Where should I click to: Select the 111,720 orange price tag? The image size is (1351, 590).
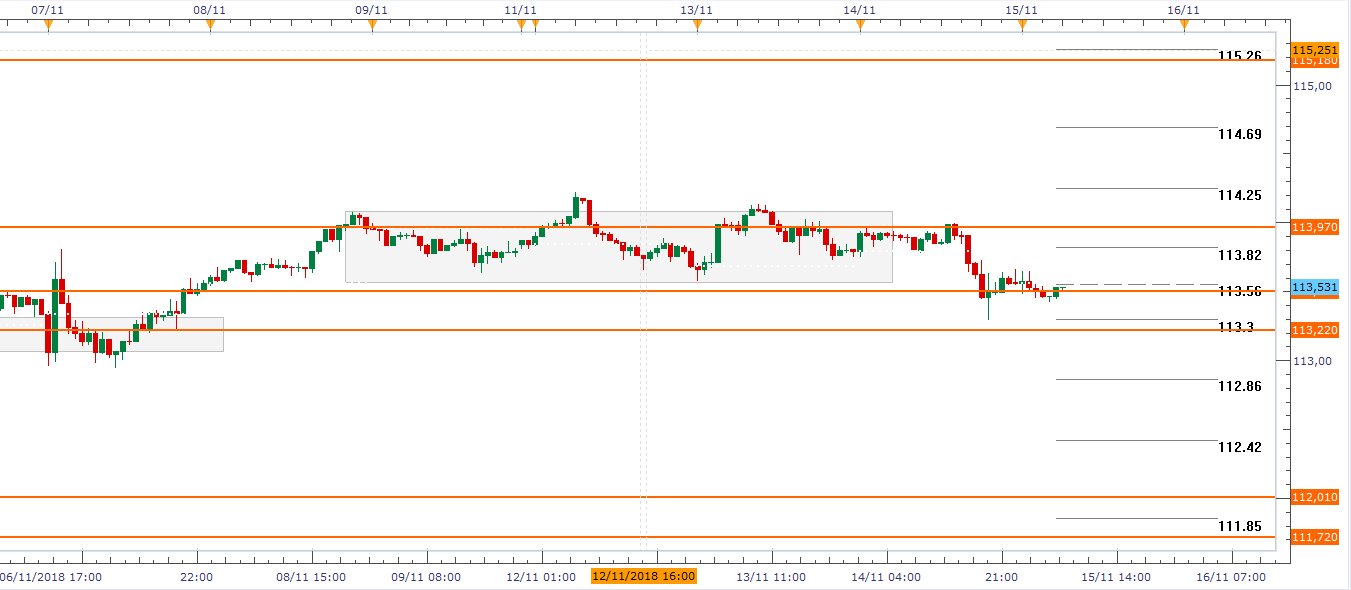[1314, 538]
